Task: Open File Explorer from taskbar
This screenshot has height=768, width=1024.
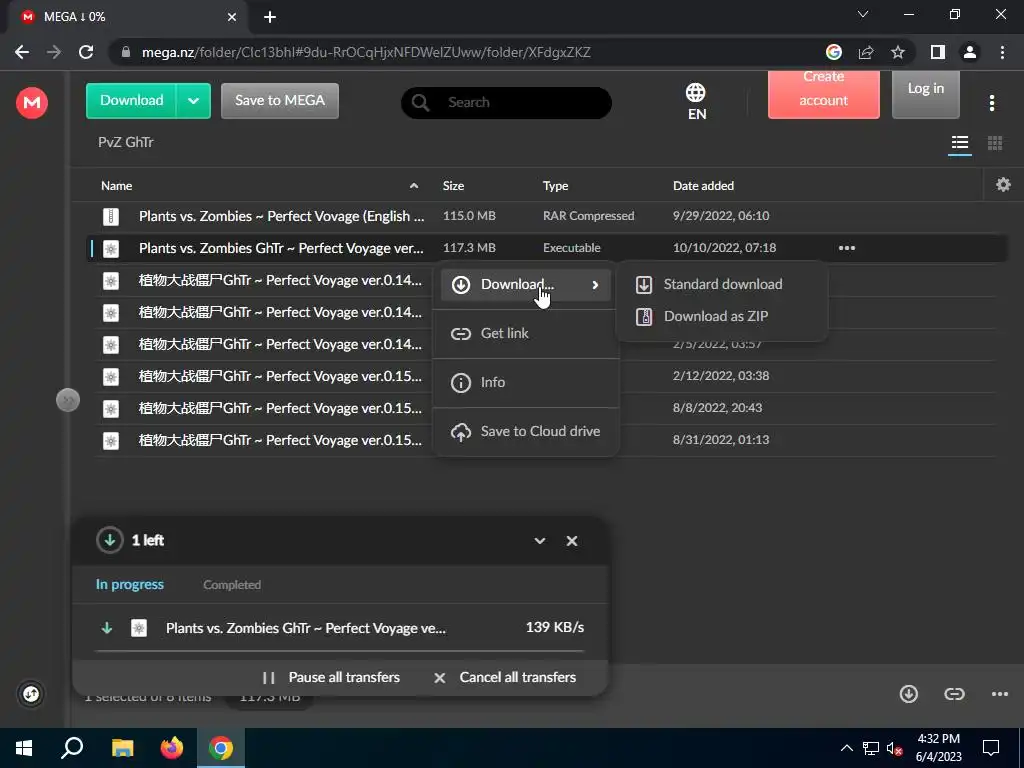Action: [x=122, y=748]
